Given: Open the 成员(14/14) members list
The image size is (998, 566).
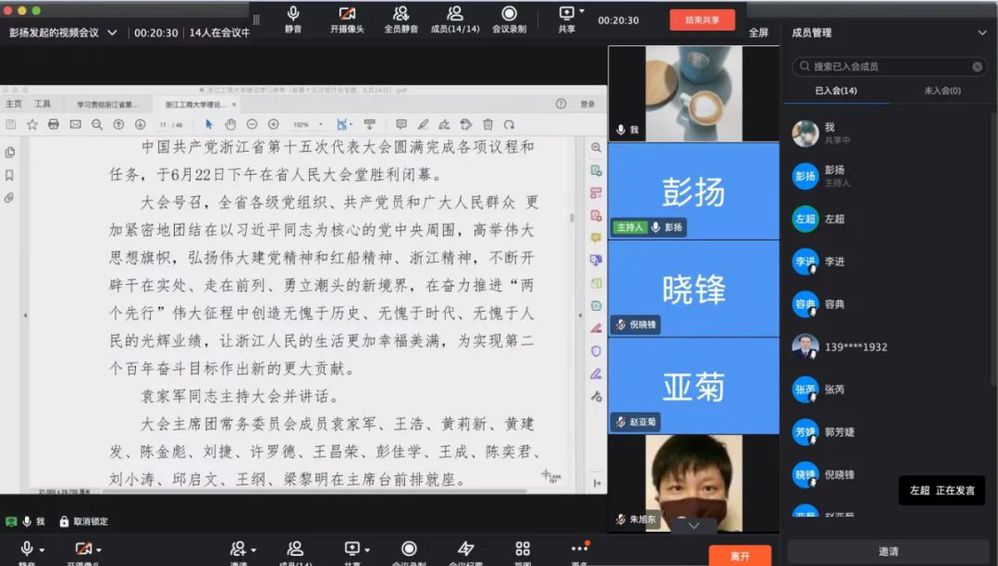Looking at the screenshot, I should point(454,14).
